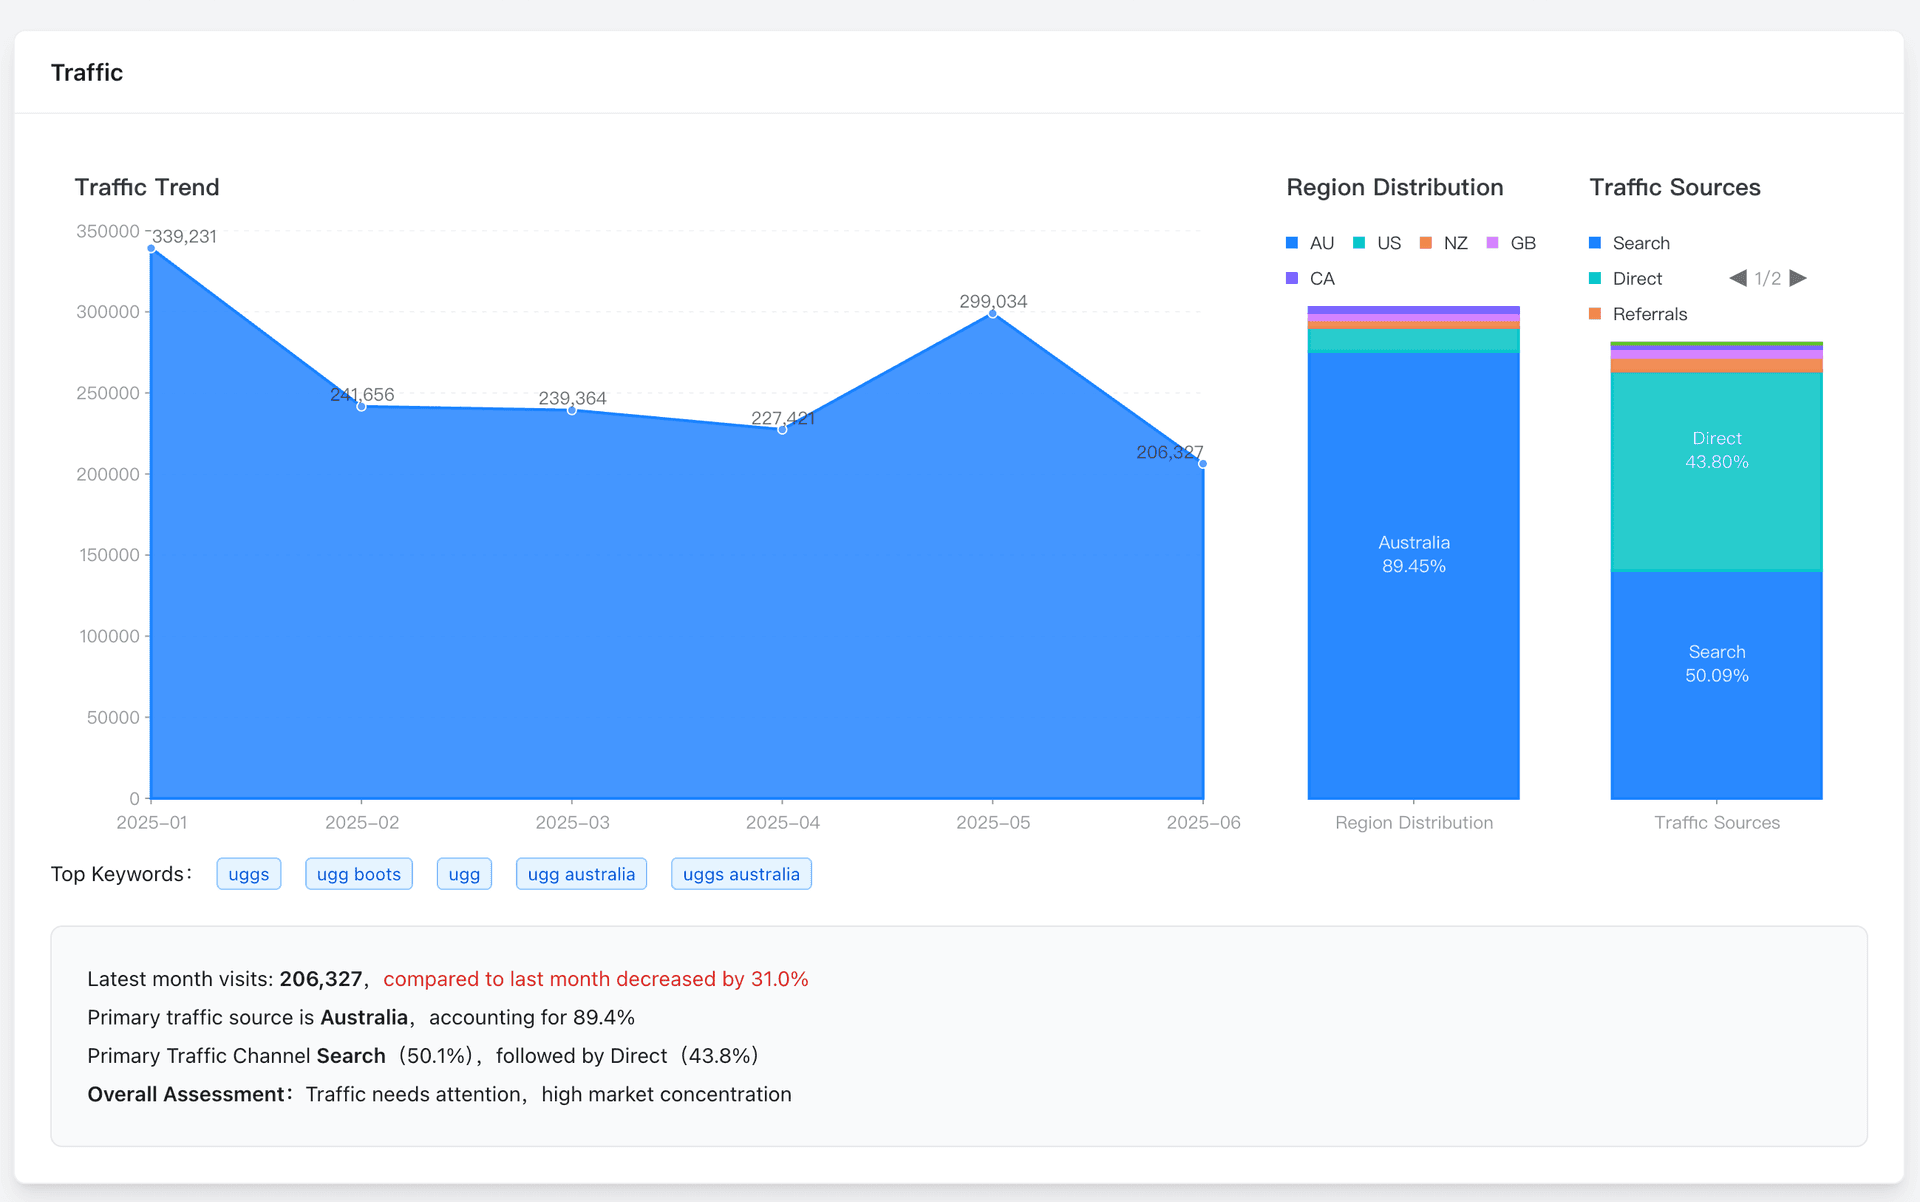Image resolution: width=1920 pixels, height=1202 pixels.
Task: Click the 'ugg boots' keyword tag
Action: click(359, 874)
